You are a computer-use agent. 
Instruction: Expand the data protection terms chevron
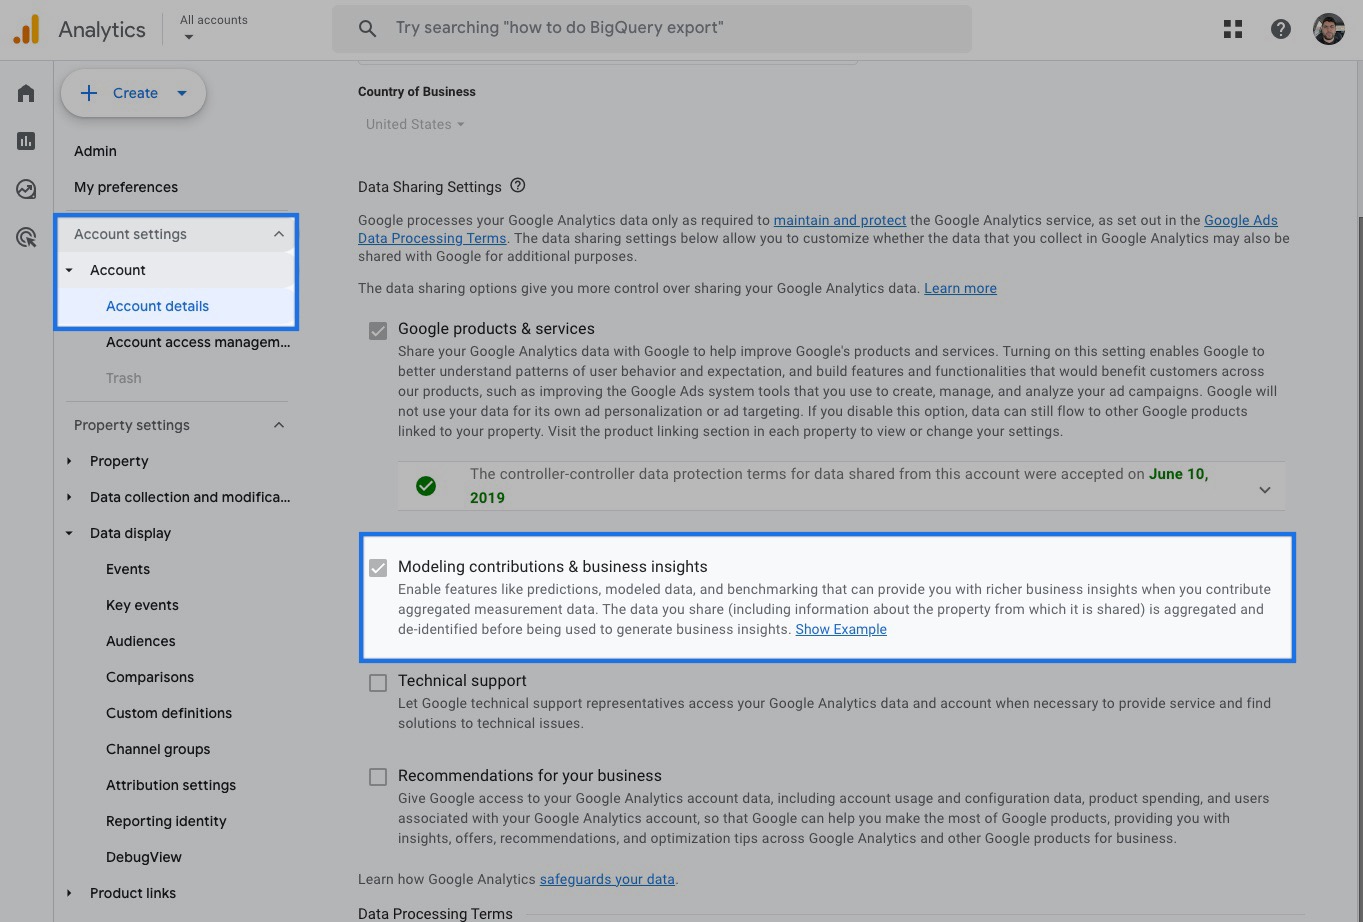[x=1265, y=489]
